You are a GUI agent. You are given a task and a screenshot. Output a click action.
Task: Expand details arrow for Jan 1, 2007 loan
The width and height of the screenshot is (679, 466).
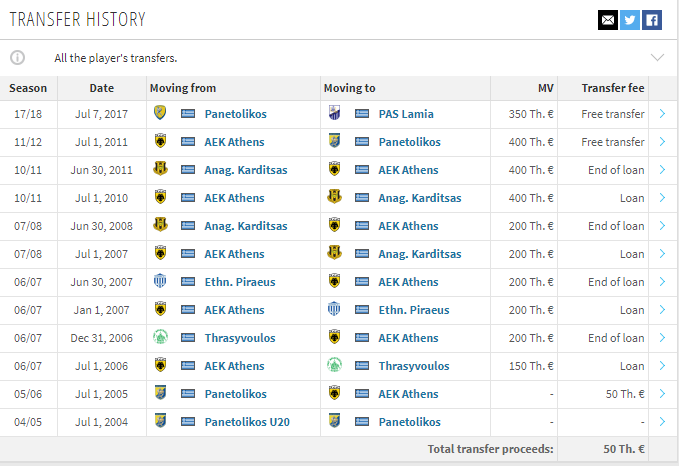pyautogui.click(x=662, y=310)
